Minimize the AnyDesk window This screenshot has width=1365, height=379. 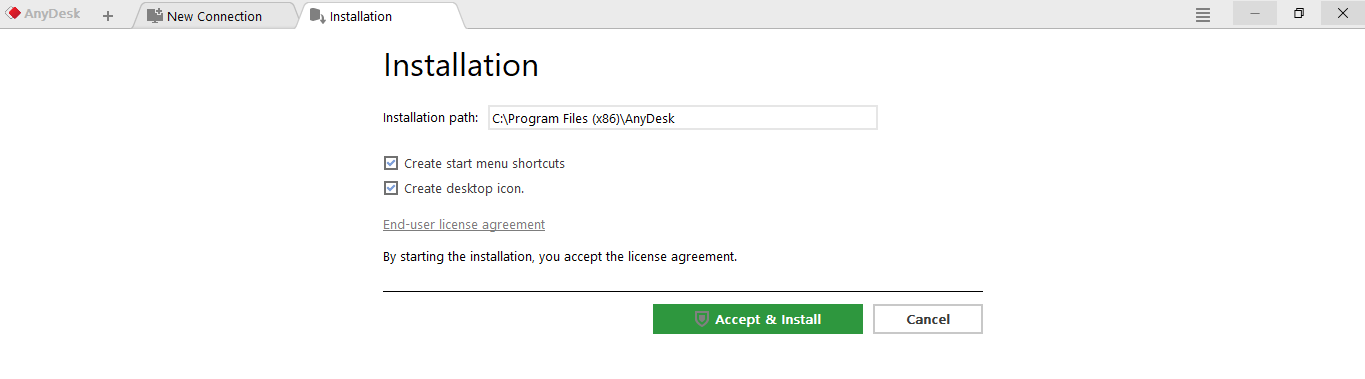(1255, 13)
